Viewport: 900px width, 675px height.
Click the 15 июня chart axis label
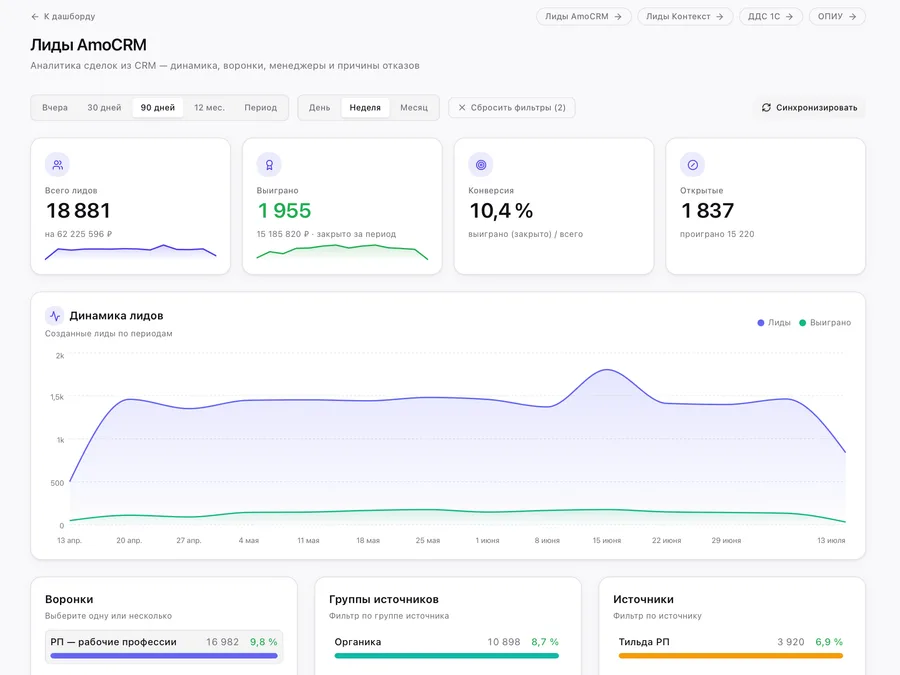[x=607, y=541]
